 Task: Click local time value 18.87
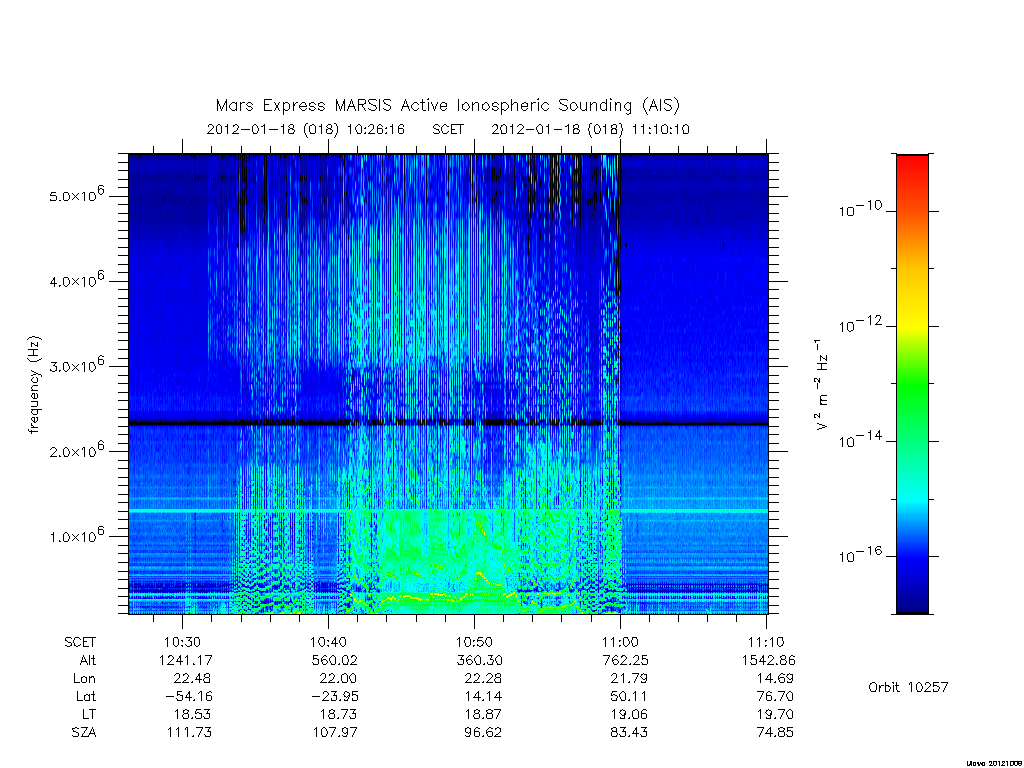point(484,714)
